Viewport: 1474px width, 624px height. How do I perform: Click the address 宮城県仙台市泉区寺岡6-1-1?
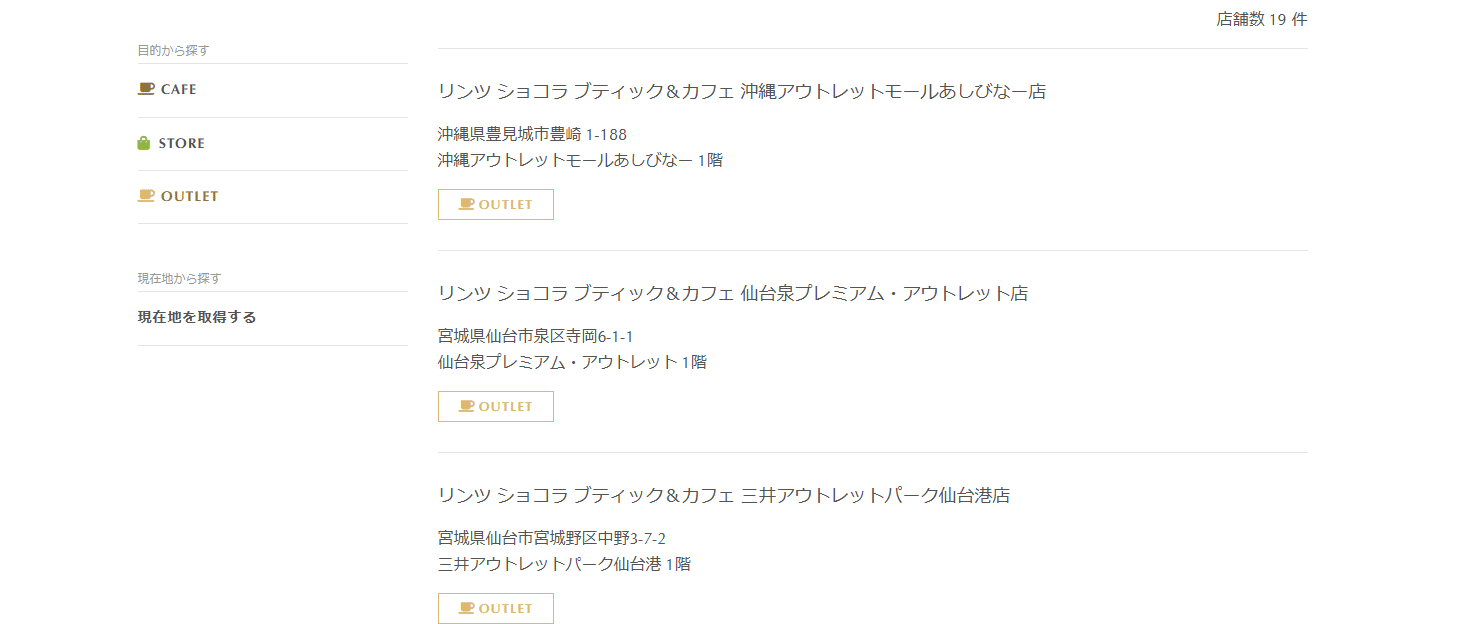[535, 336]
